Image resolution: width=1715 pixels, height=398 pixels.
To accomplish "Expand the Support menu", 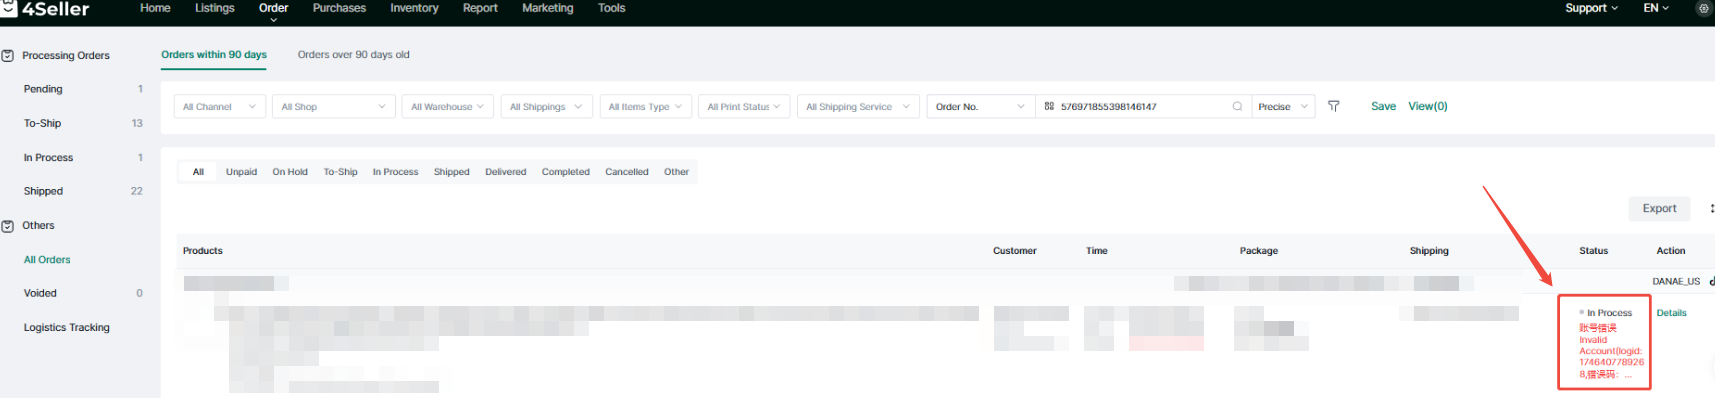I will click(1591, 8).
